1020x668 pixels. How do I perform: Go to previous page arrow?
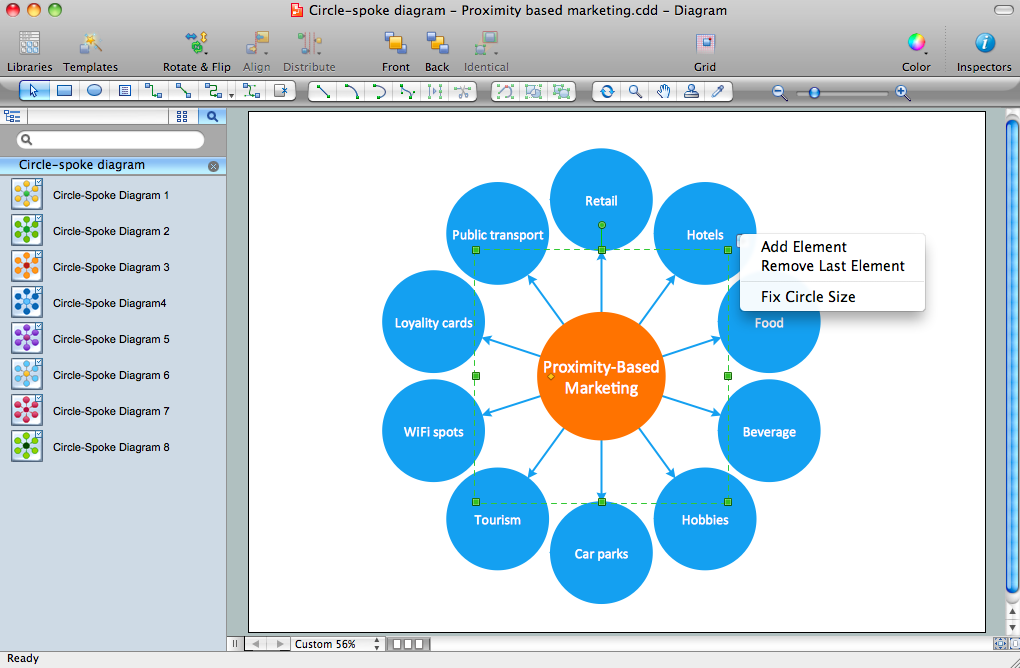tap(256, 644)
